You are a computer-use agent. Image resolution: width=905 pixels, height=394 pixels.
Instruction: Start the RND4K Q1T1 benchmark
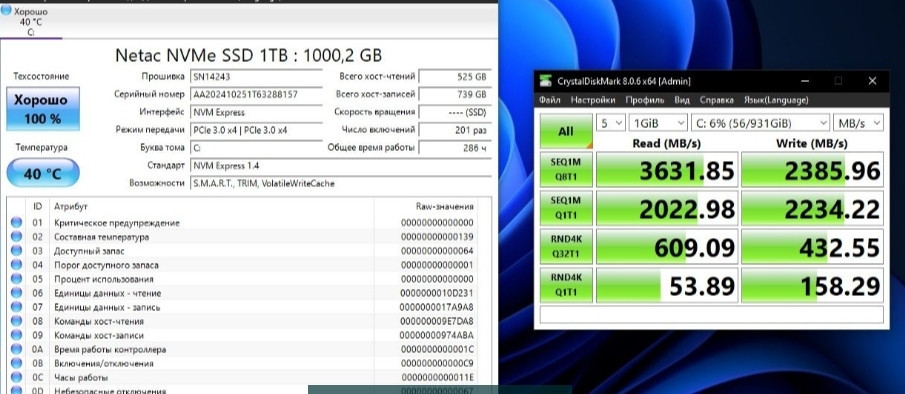(566, 284)
